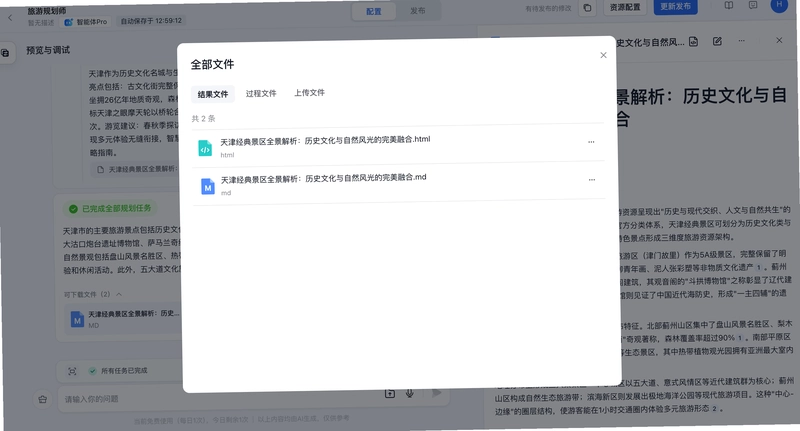Collapse the 可下载文件 (2) list
The image size is (800, 431).
pyautogui.click(x=119, y=294)
